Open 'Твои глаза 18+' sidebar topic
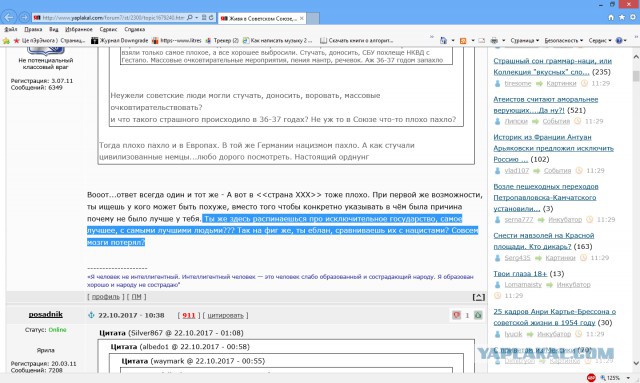The height and width of the screenshot is (383, 640). click(520, 274)
